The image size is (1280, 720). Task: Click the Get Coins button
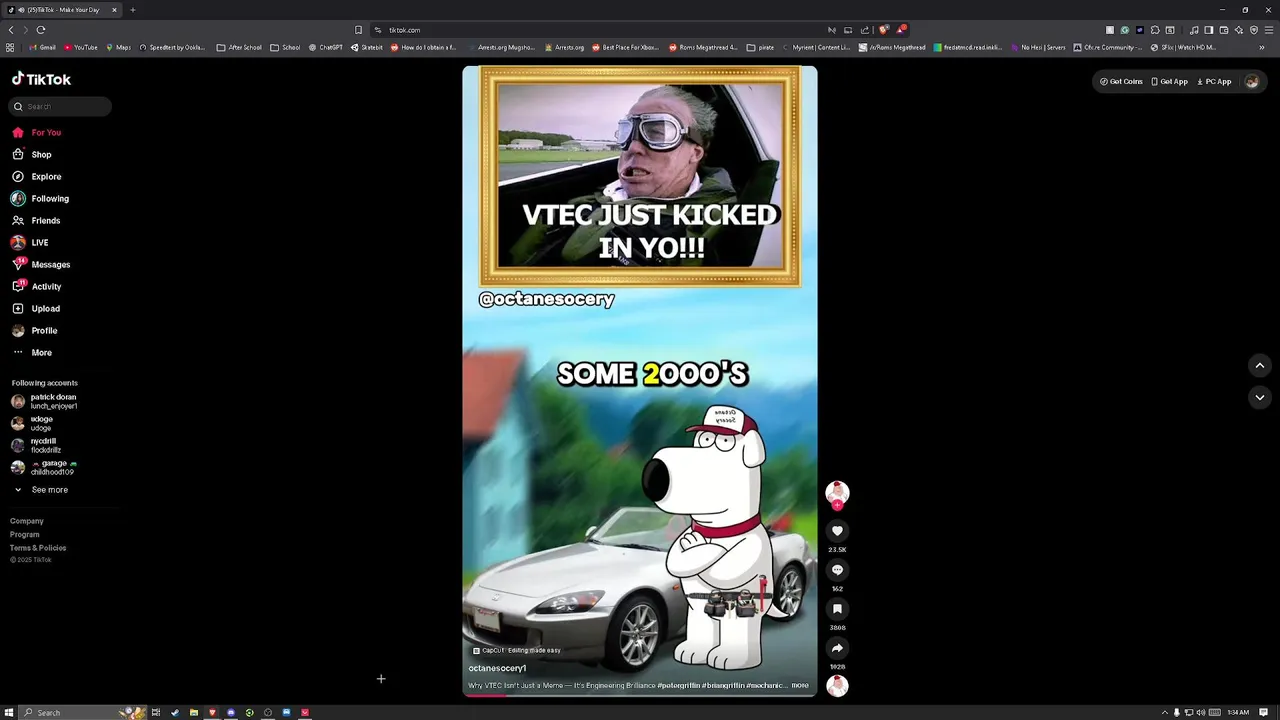[x=1121, y=82]
